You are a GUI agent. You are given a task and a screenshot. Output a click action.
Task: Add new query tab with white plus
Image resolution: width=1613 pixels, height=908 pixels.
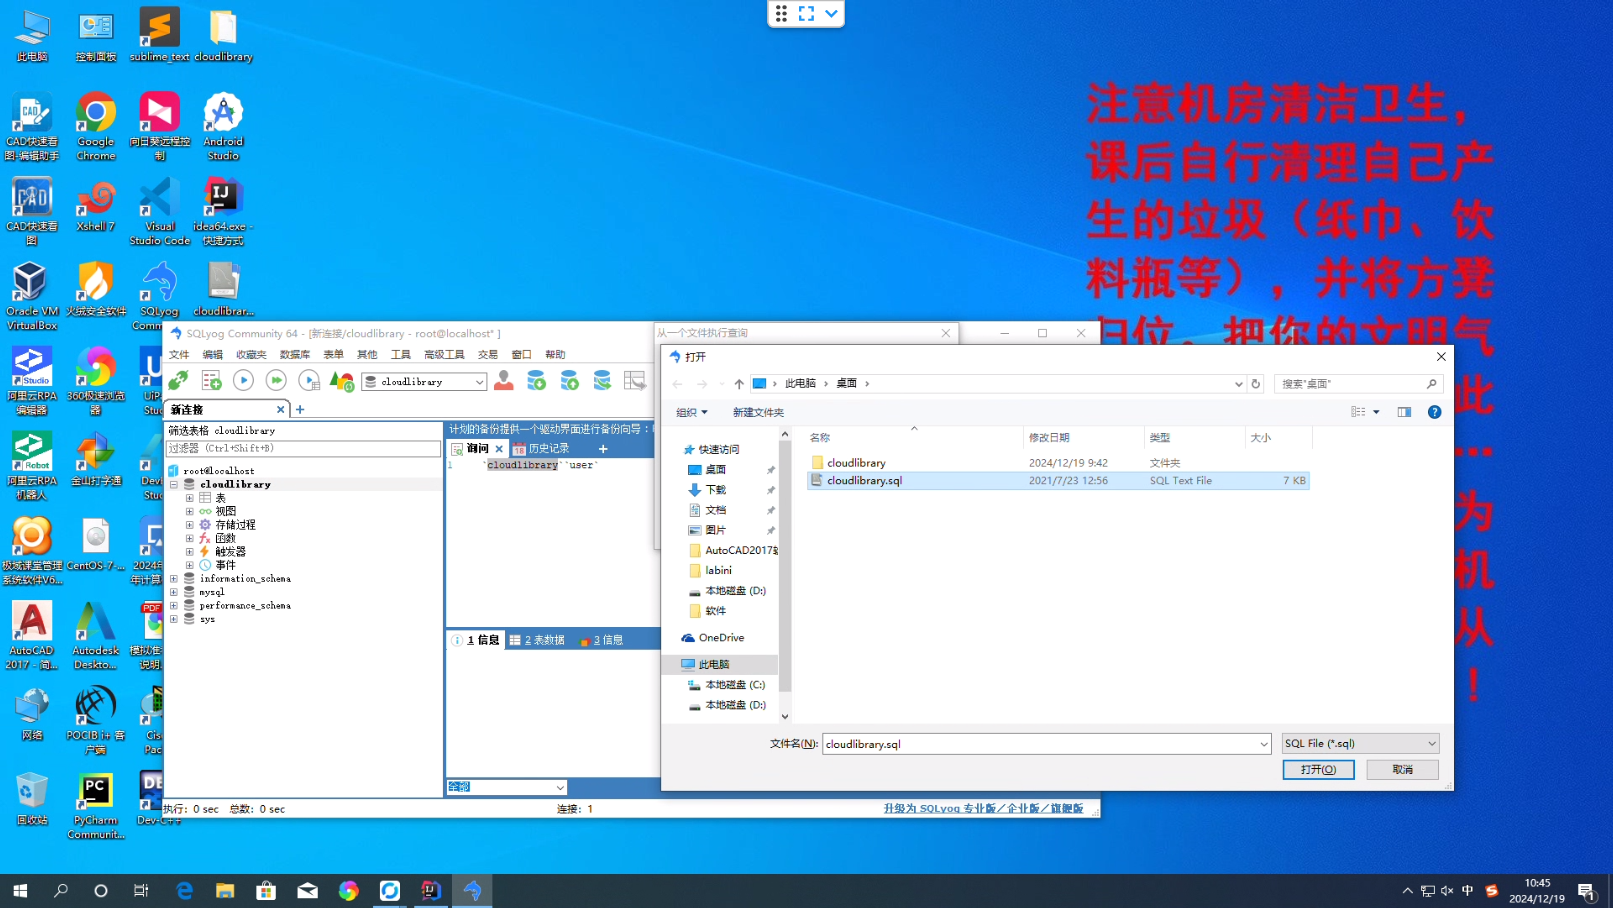coord(603,449)
